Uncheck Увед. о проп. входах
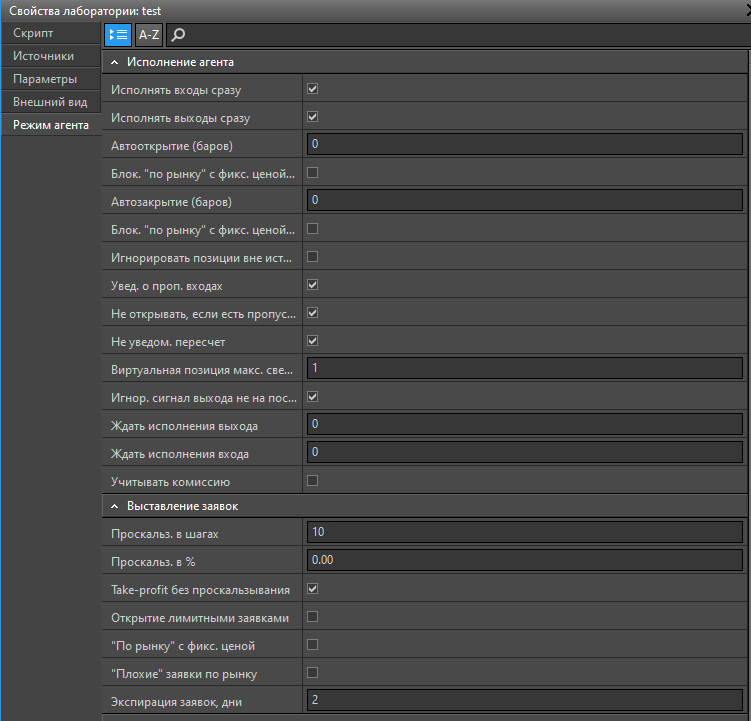 click(313, 285)
